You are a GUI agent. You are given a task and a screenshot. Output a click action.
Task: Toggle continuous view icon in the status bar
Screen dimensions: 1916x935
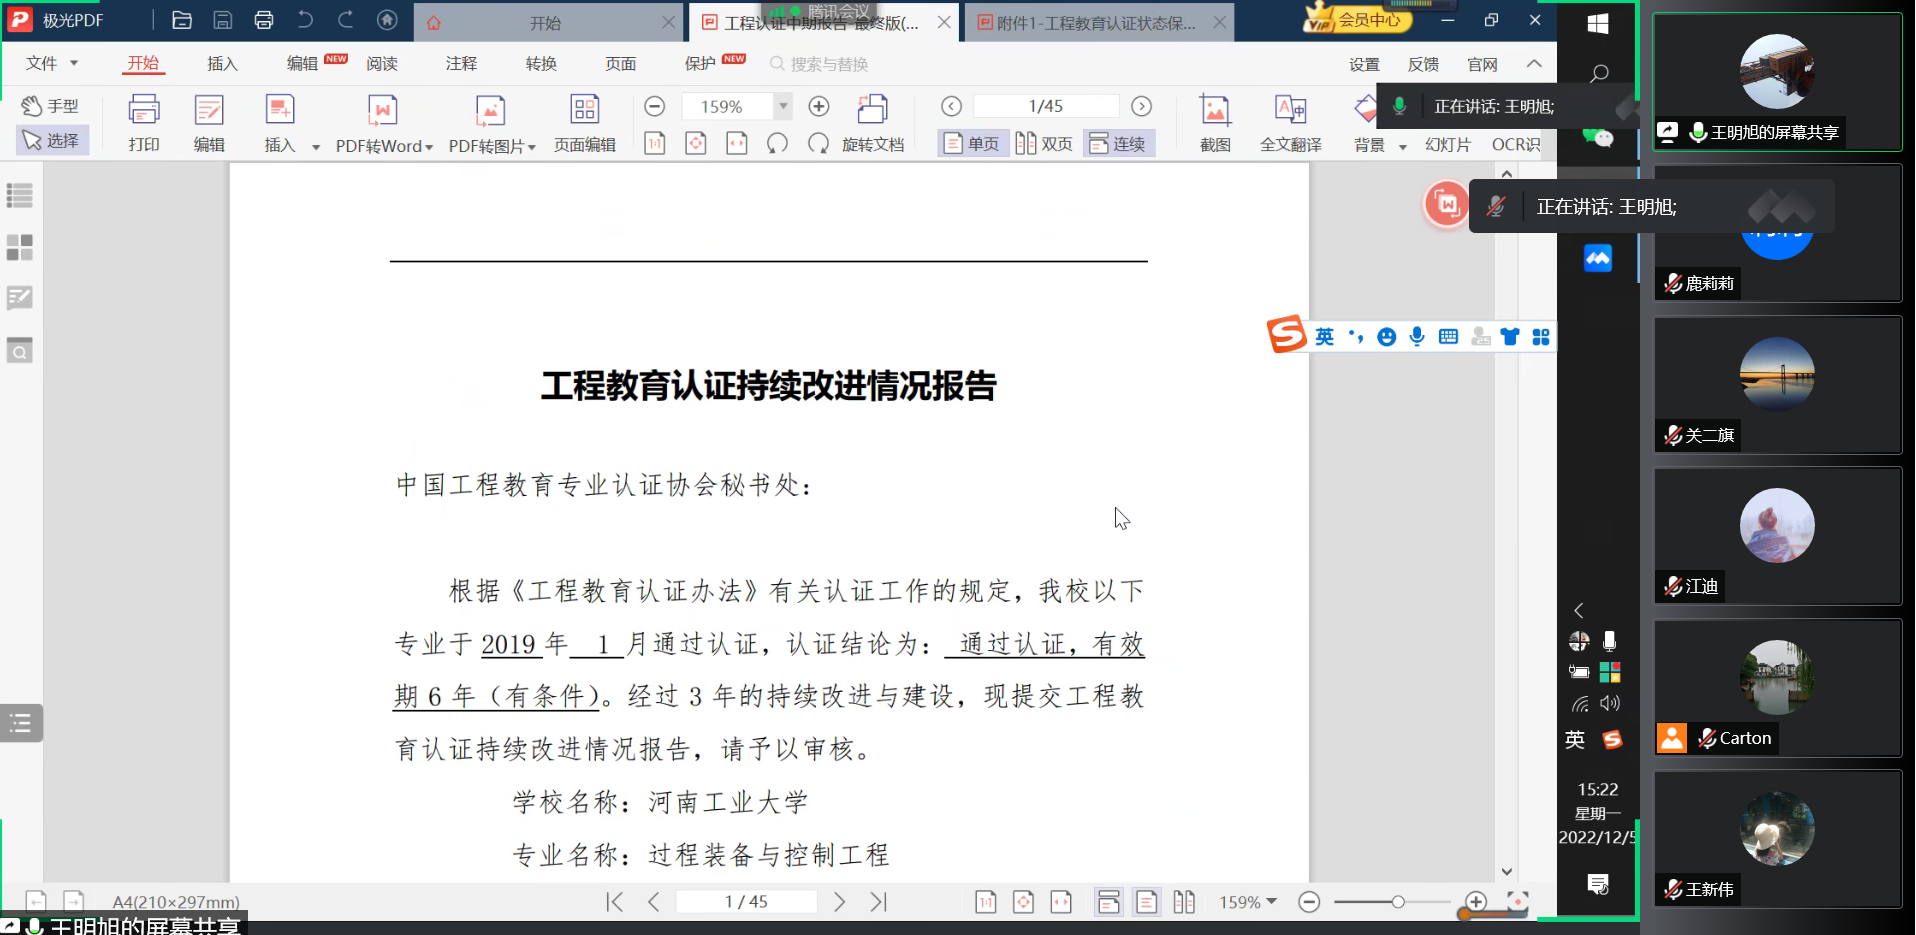coord(1108,902)
